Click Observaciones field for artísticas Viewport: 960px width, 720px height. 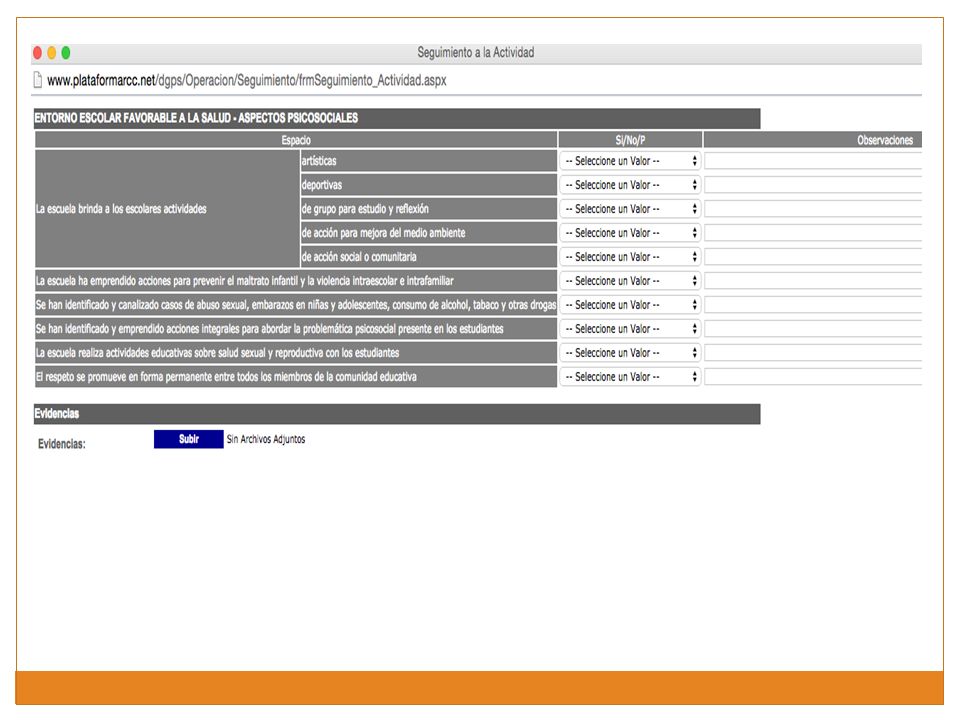pyautogui.click(x=813, y=161)
